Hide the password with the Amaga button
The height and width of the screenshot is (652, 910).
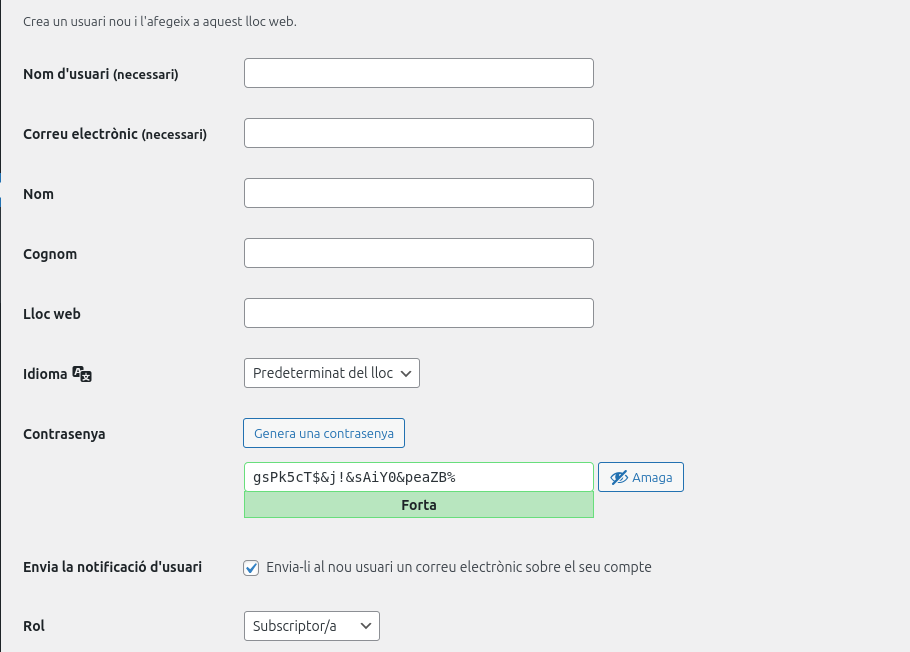641,477
